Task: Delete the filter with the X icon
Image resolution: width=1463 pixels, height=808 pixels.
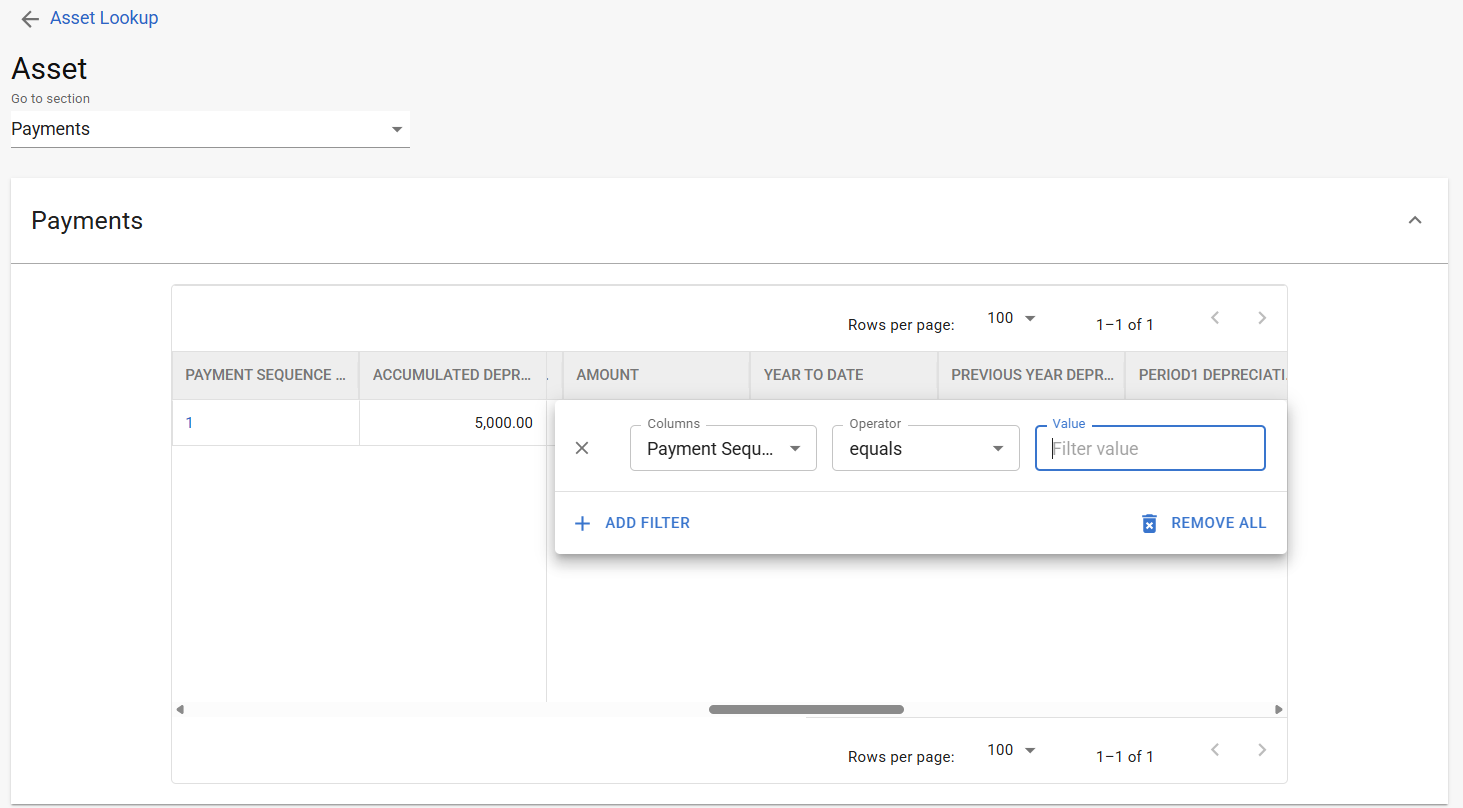Action: (x=582, y=448)
